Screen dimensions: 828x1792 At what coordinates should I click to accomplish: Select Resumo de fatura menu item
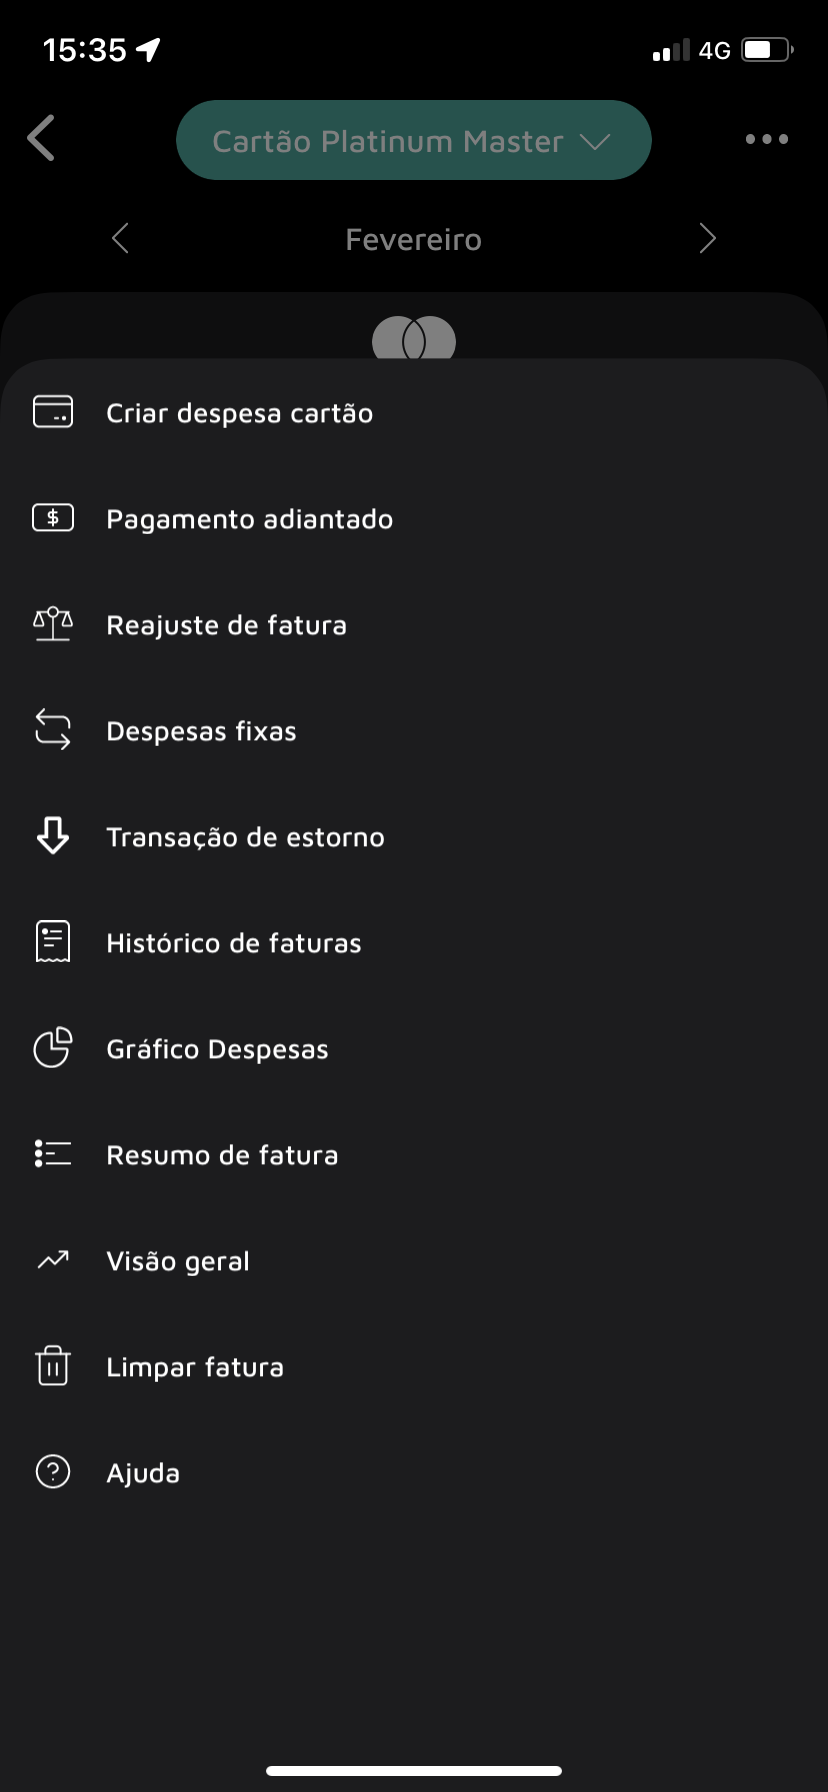[222, 1155]
